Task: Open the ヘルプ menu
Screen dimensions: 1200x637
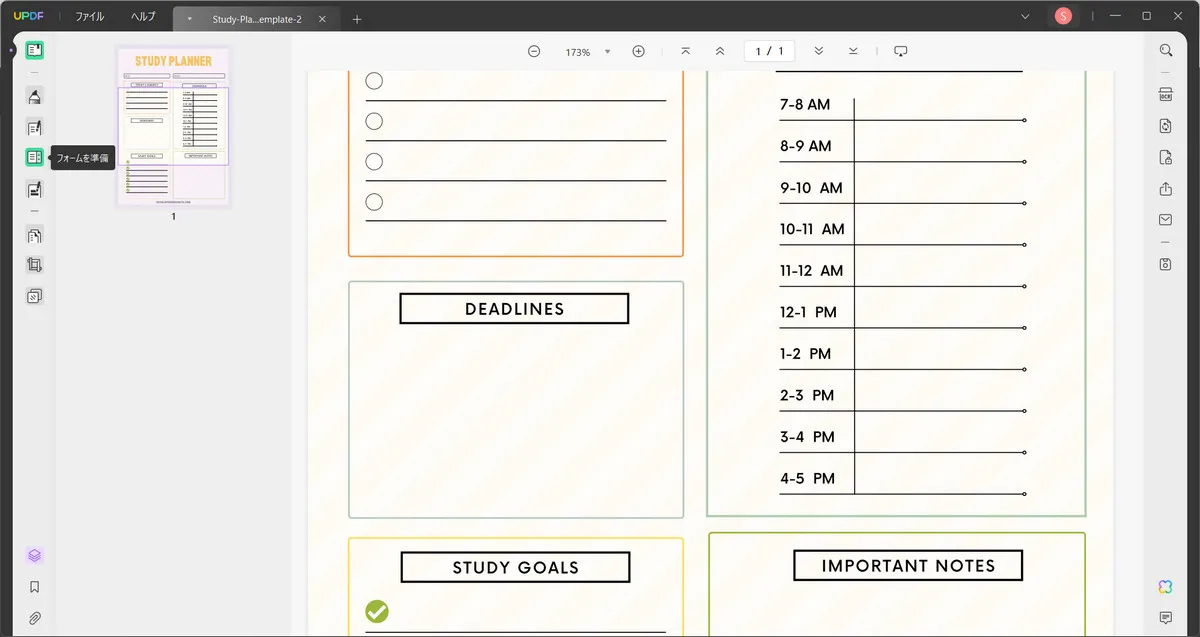Action: point(143,17)
